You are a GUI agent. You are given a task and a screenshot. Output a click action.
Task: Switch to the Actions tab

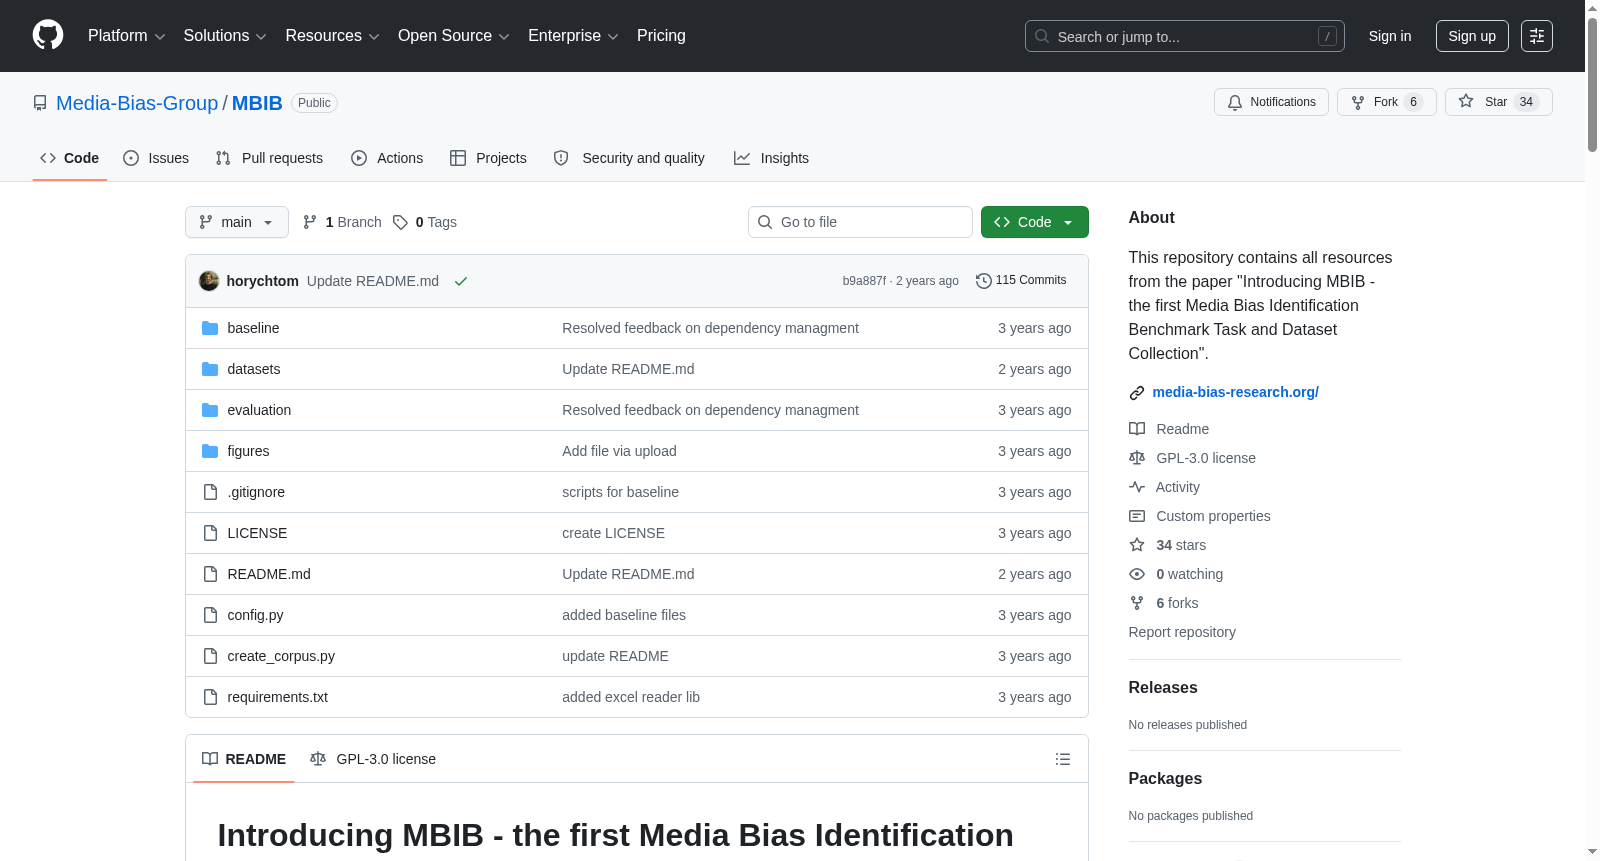387,158
